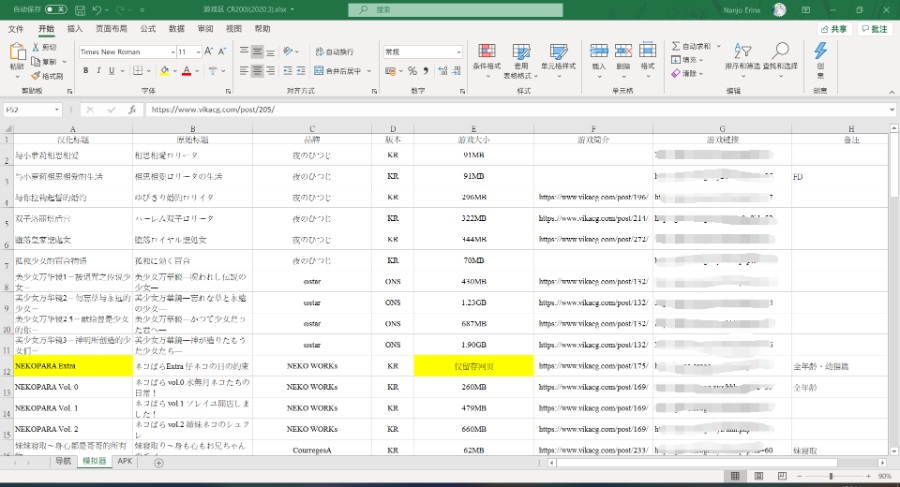Switch to the 数据 (Data) tab
The image size is (900, 487).
coord(177,29)
